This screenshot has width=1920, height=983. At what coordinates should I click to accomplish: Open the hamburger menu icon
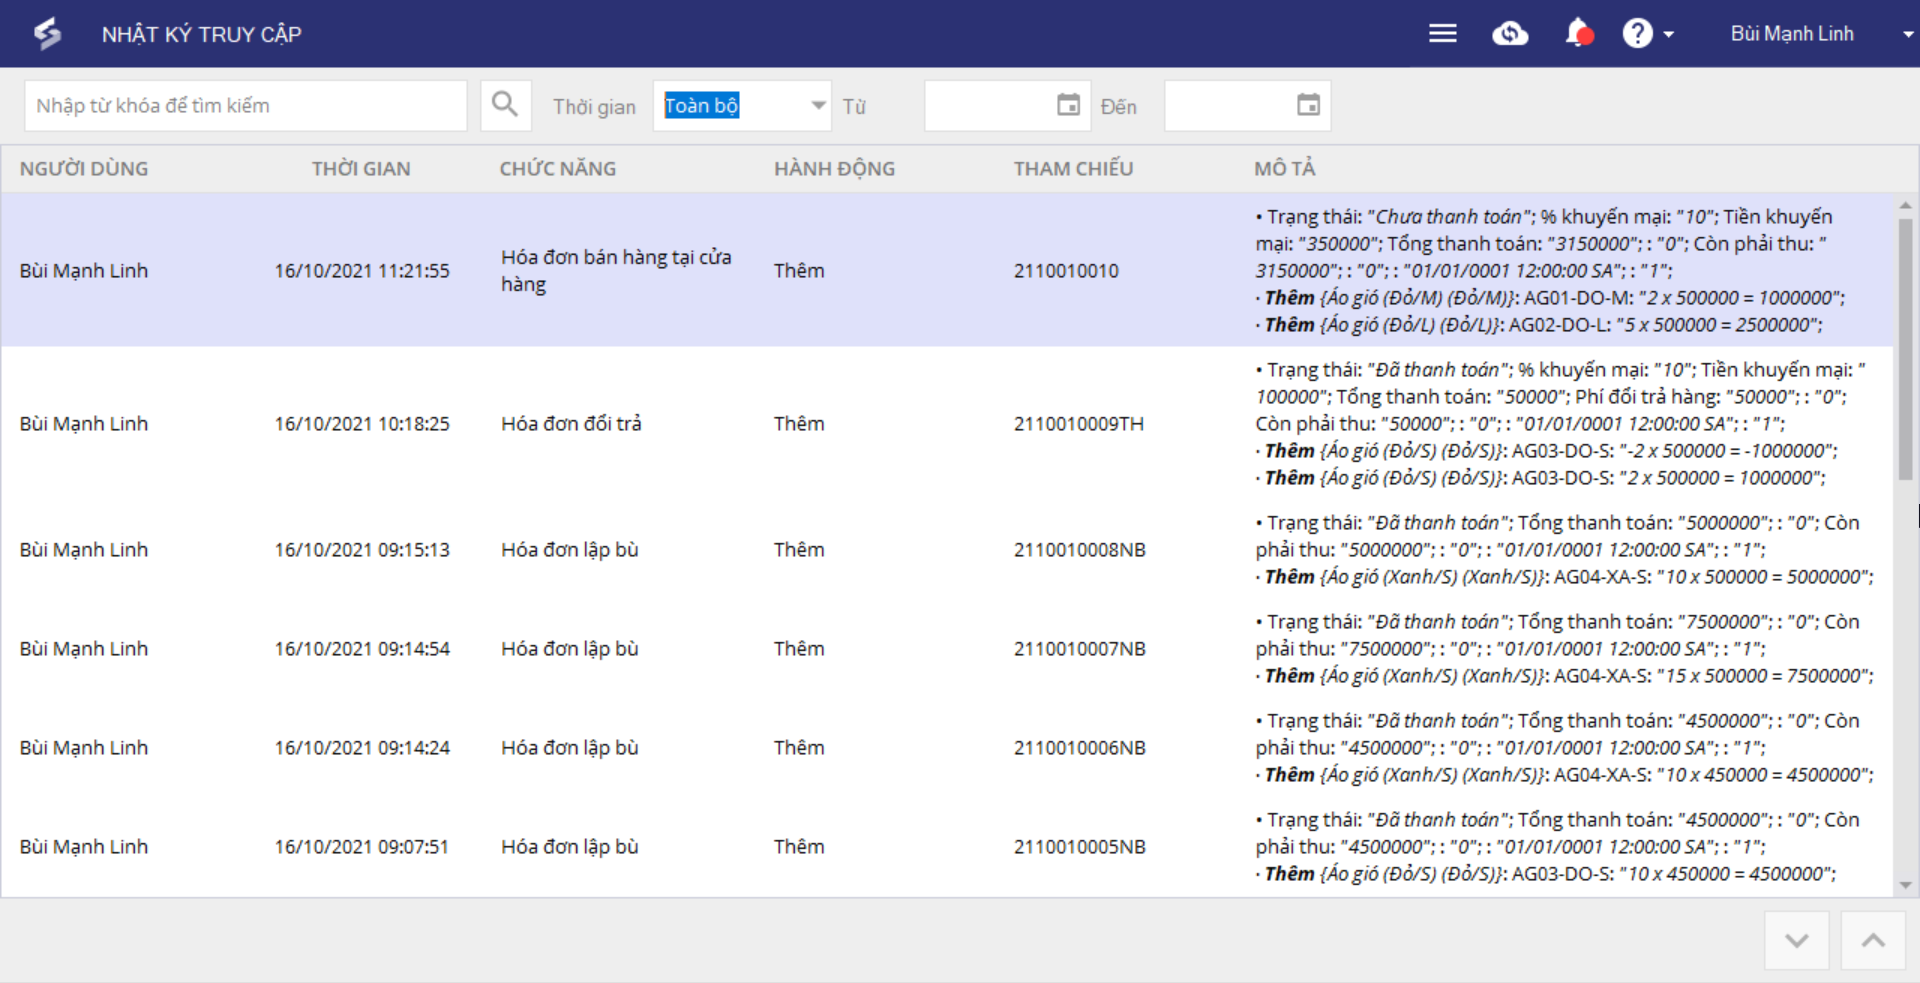pos(1442,34)
